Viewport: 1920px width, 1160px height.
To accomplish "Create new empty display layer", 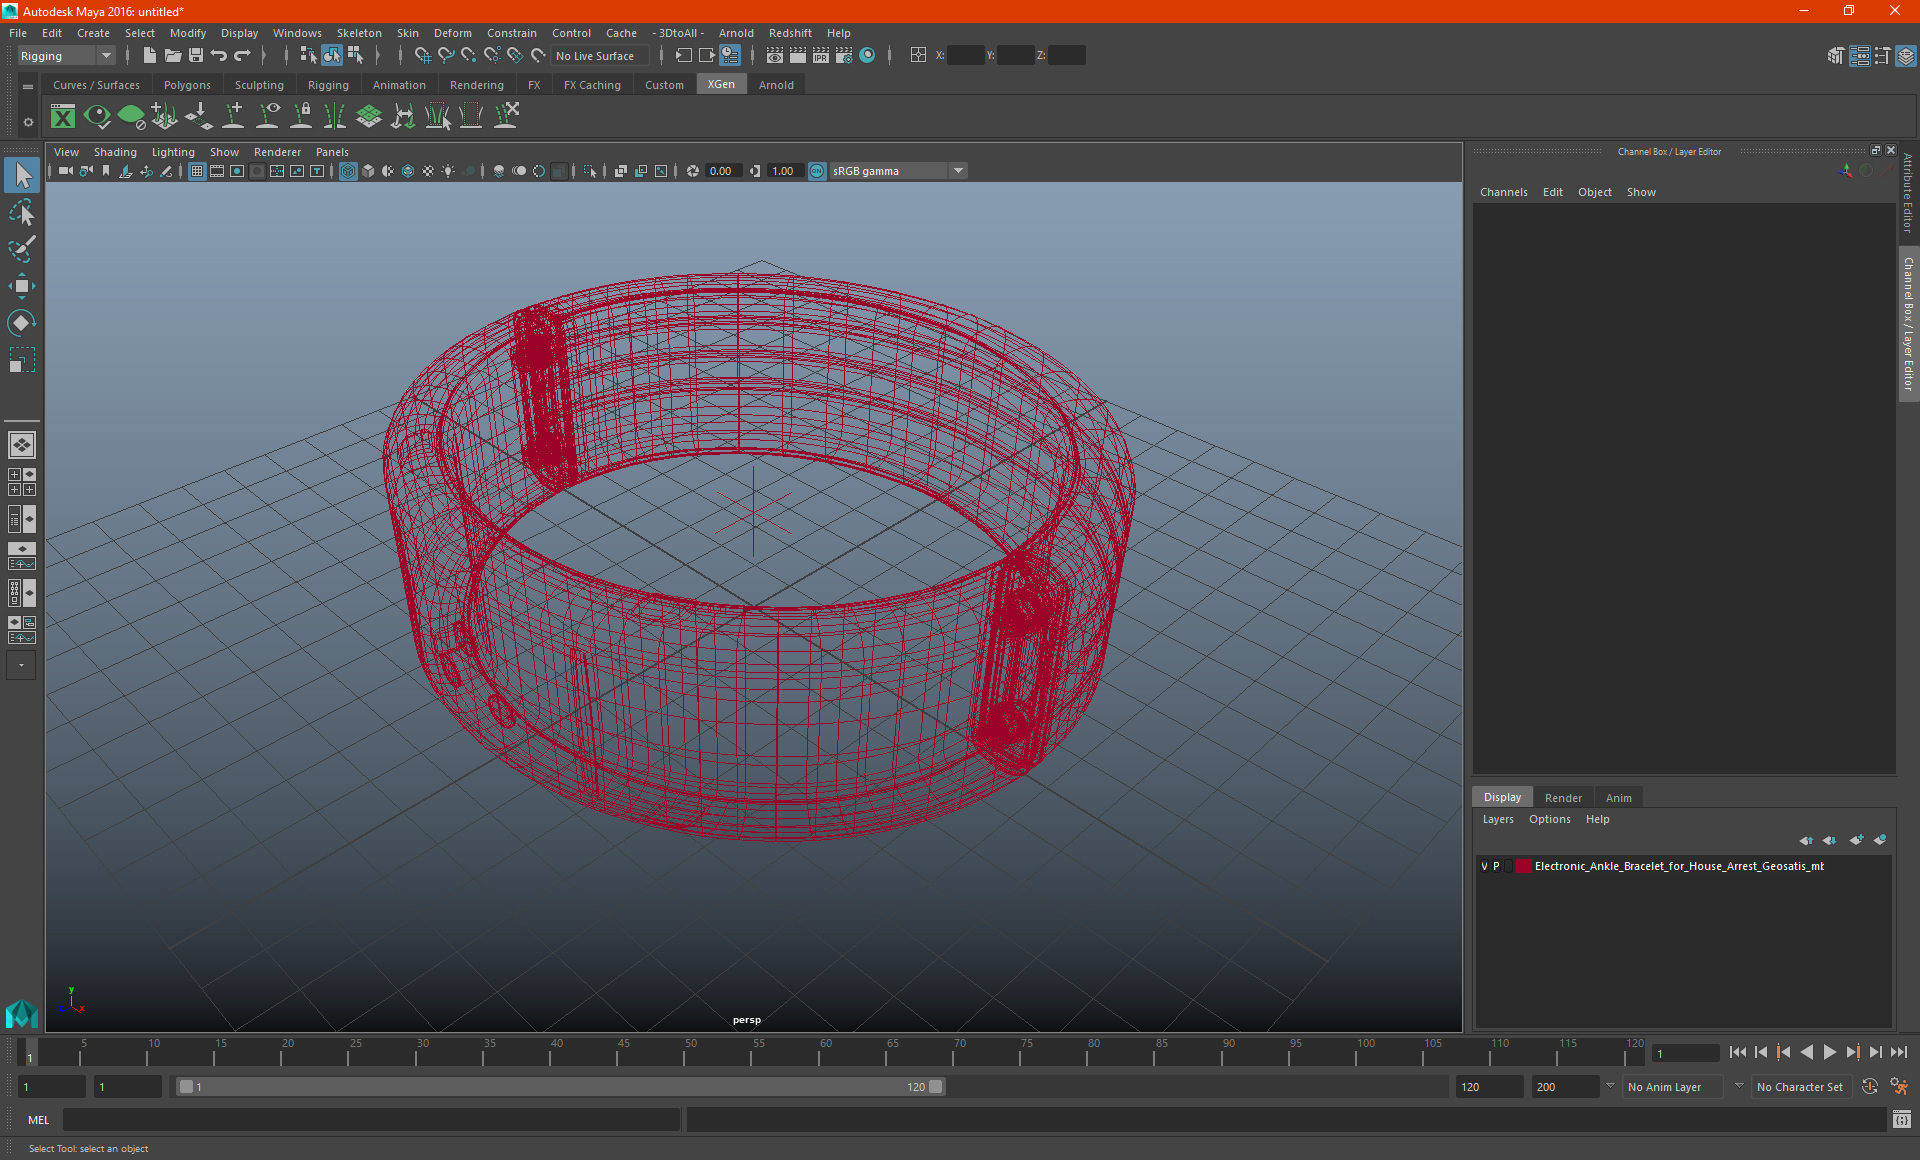I will pos(1856,840).
